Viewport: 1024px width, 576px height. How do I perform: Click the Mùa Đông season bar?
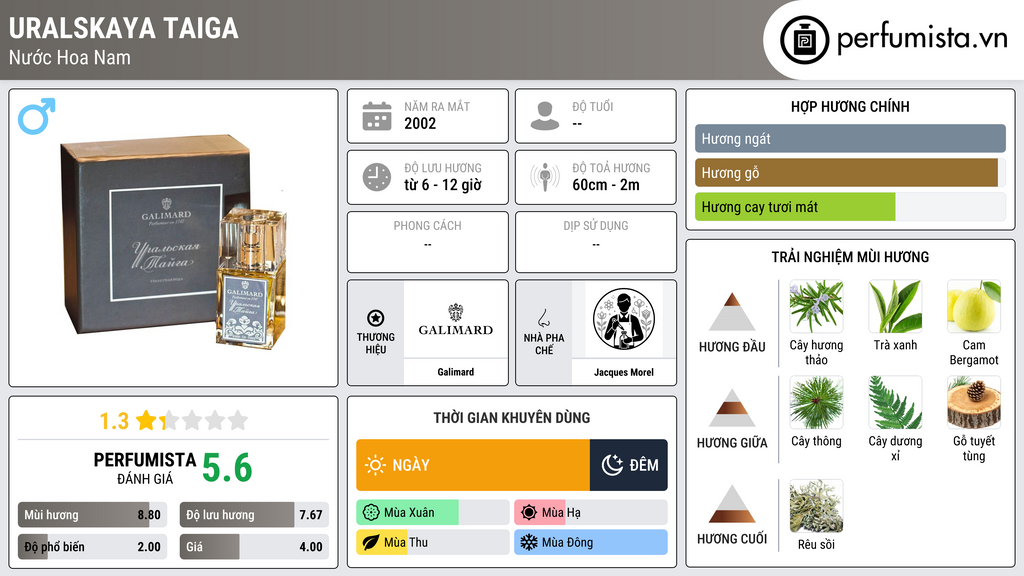tap(590, 542)
